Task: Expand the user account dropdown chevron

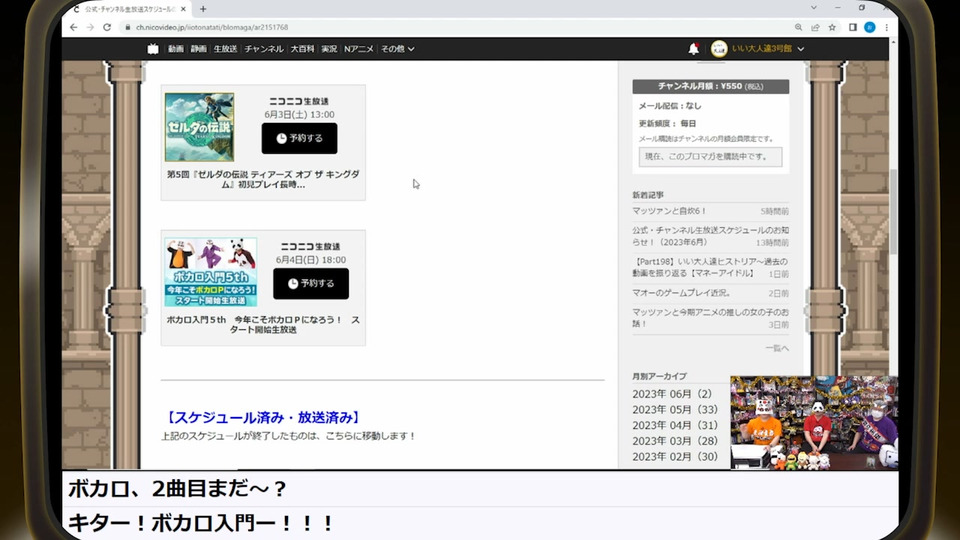Action: [x=801, y=49]
